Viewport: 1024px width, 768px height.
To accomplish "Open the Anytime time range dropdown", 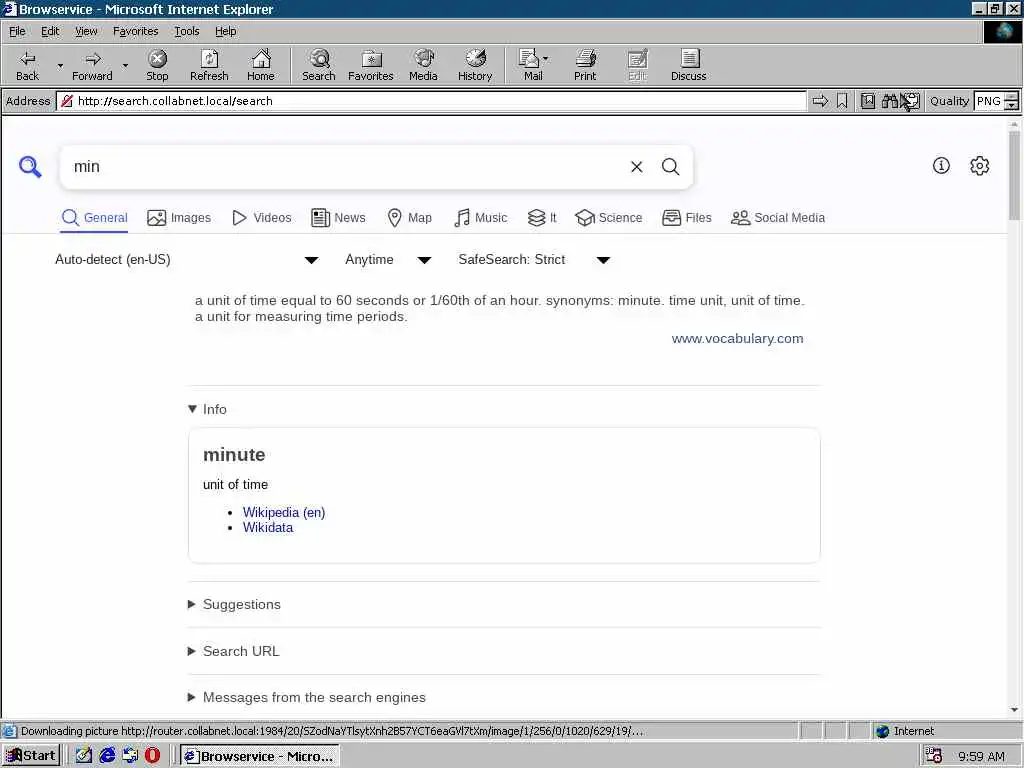I will tap(388, 260).
